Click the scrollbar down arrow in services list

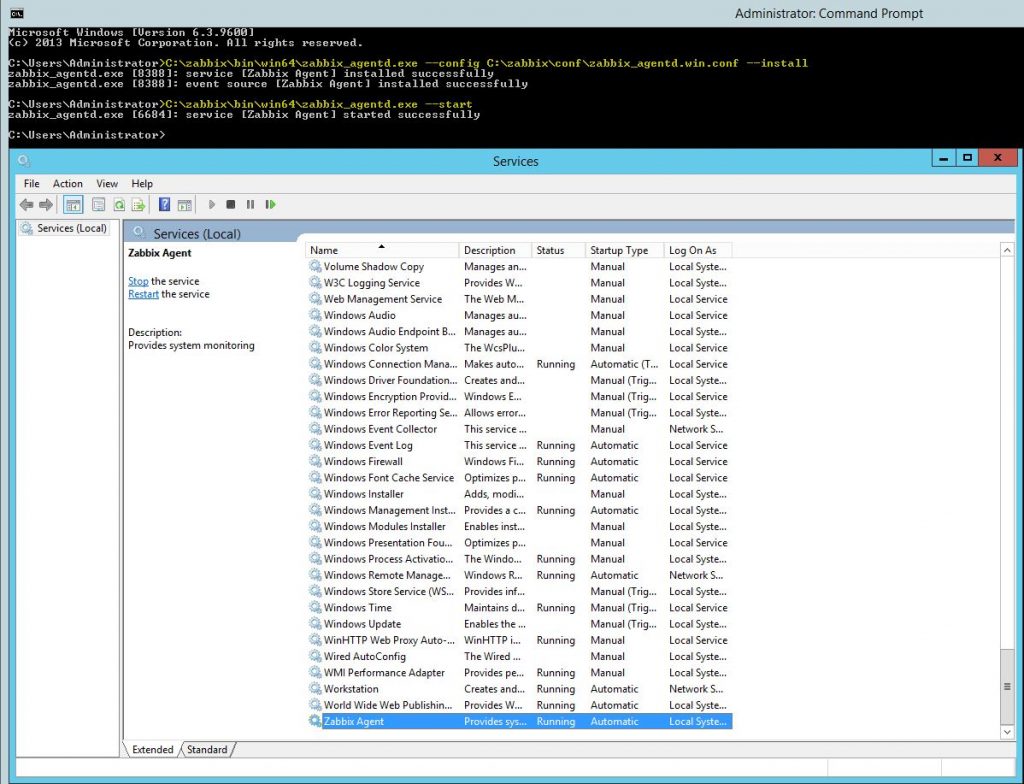tap(1007, 732)
